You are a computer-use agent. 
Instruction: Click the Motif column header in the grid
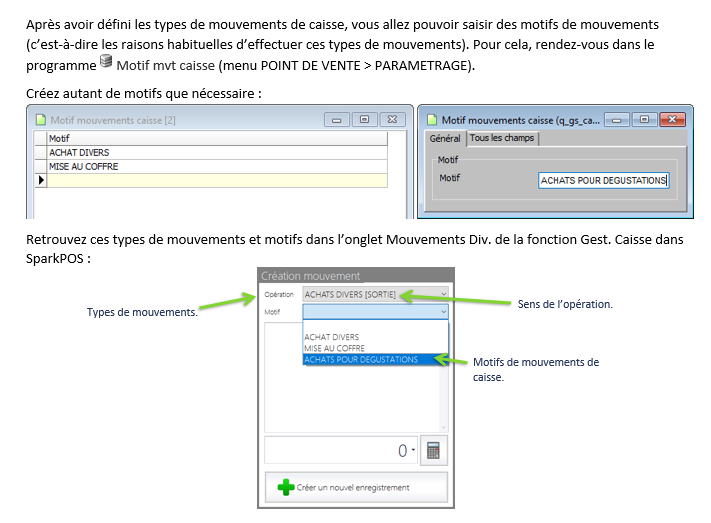tap(216, 139)
